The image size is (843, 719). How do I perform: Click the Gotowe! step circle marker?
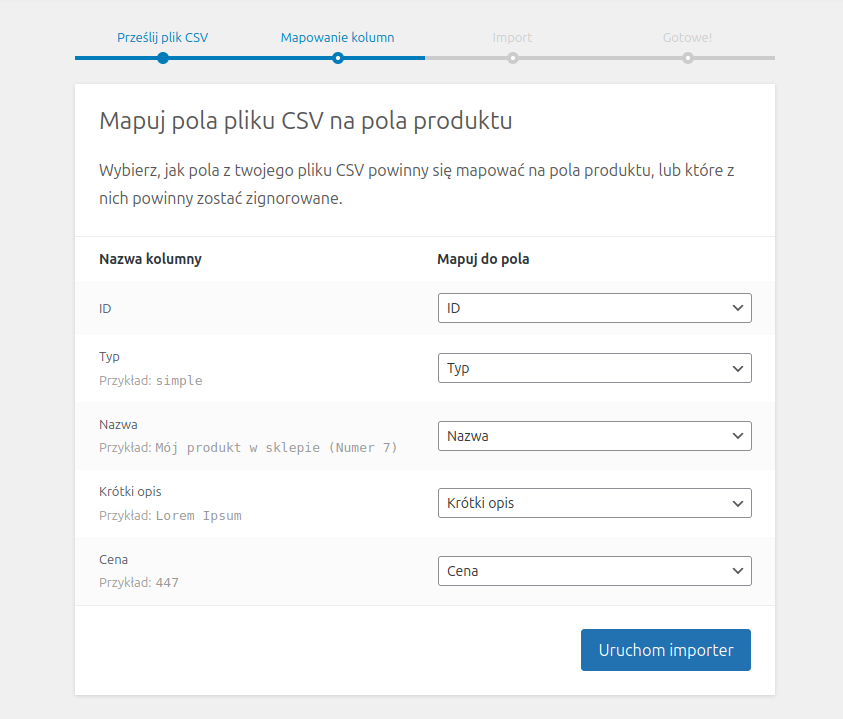point(688,58)
